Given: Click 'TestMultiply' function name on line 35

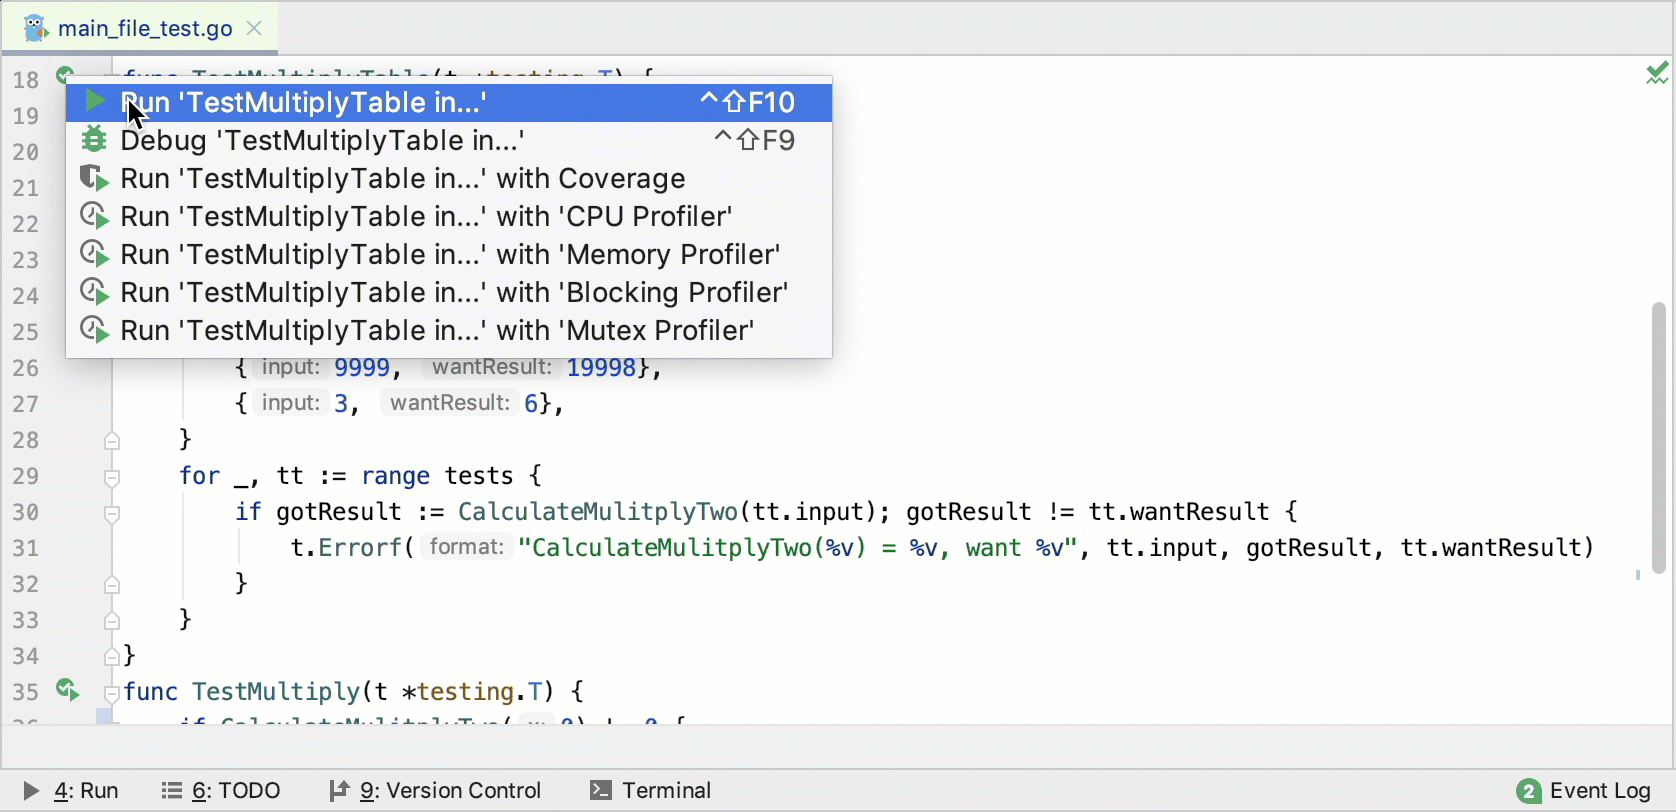Looking at the screenshot, I should pyautogui.click(x=276, y=692).
